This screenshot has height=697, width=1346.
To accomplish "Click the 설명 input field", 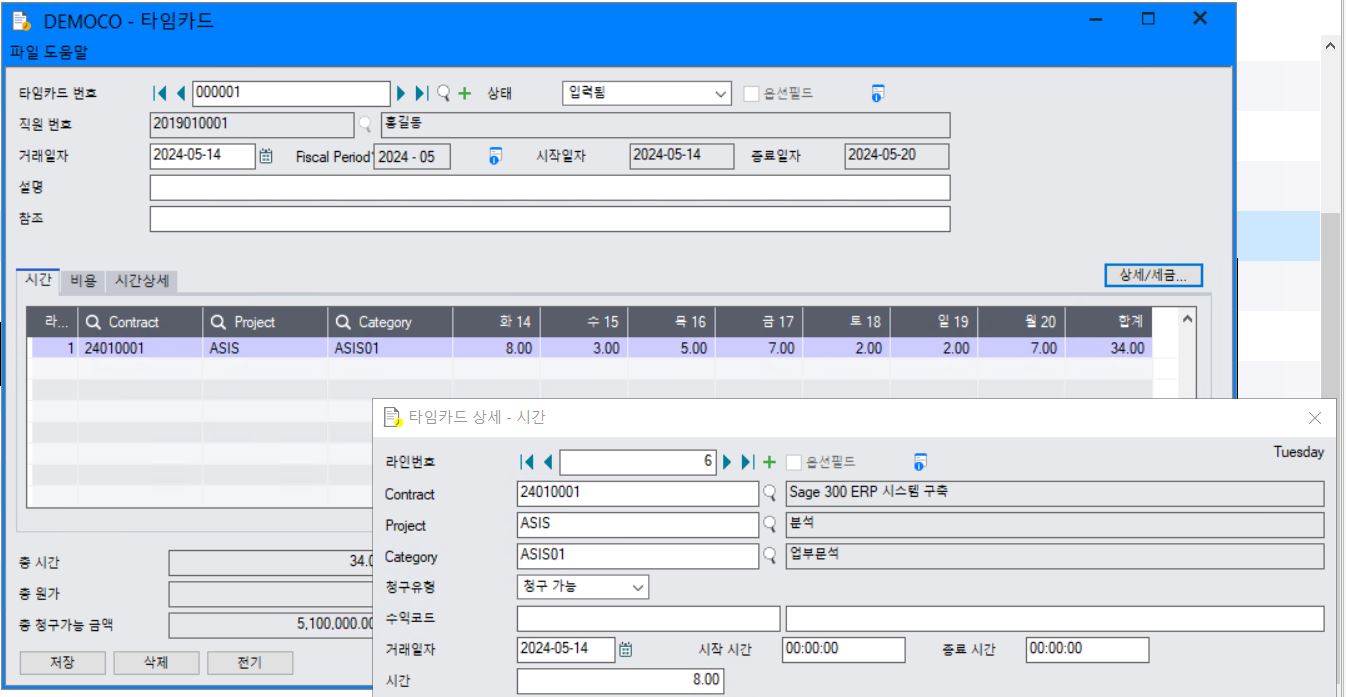I will coord(550,188).
